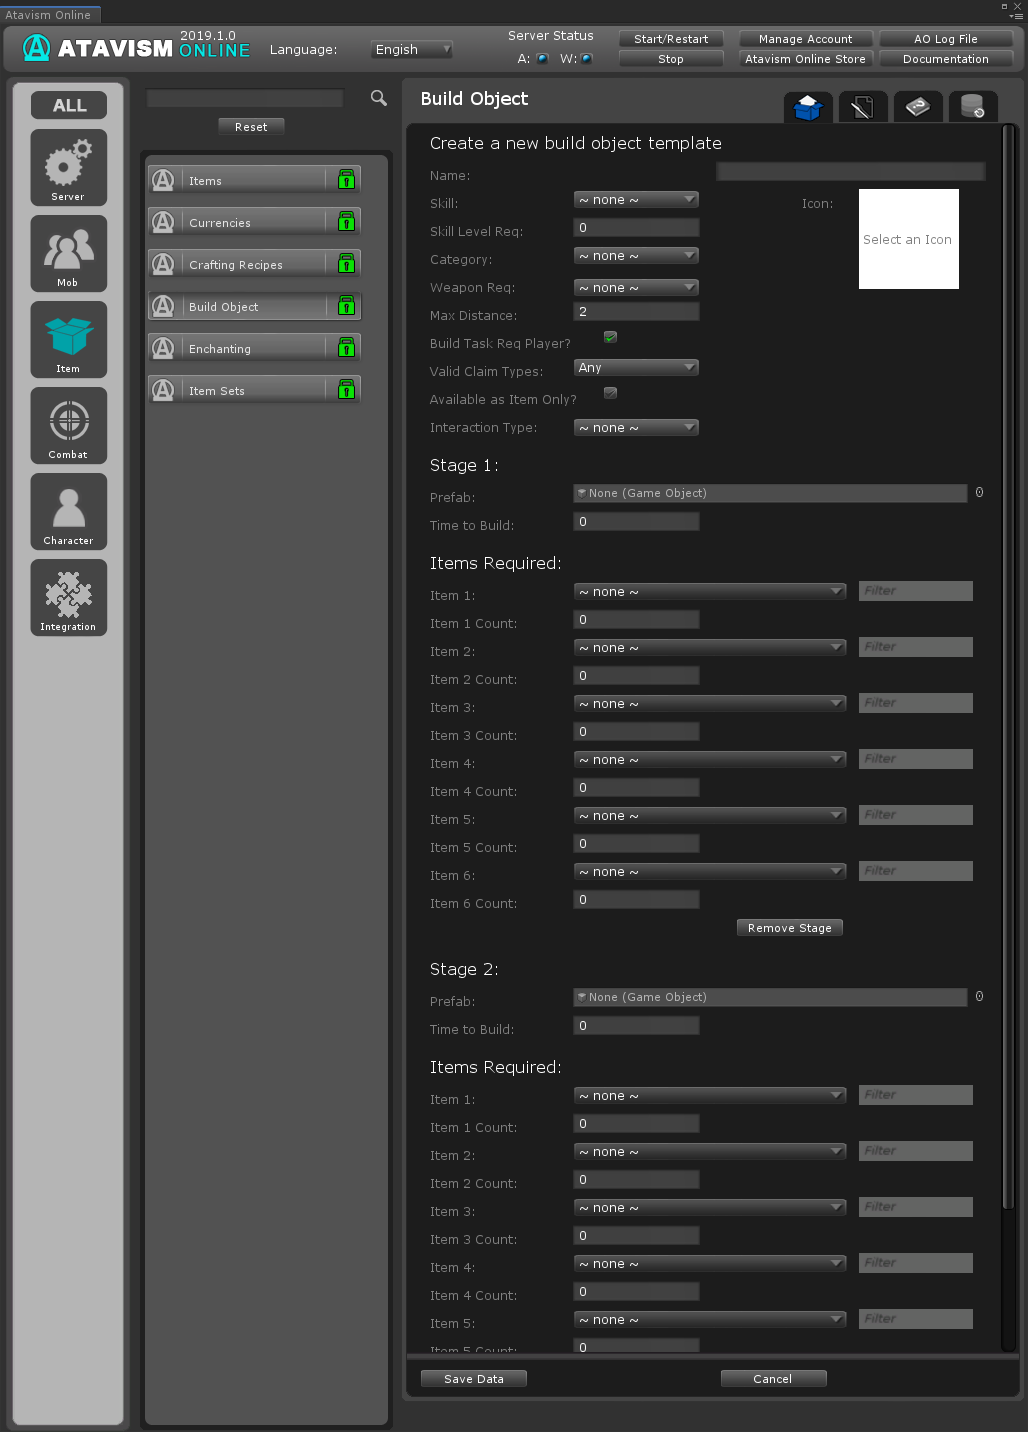Open the Crafting Recipes list entry
Image resolution: width=1028 pixels, height=1432 pixels.
point(254,264)
